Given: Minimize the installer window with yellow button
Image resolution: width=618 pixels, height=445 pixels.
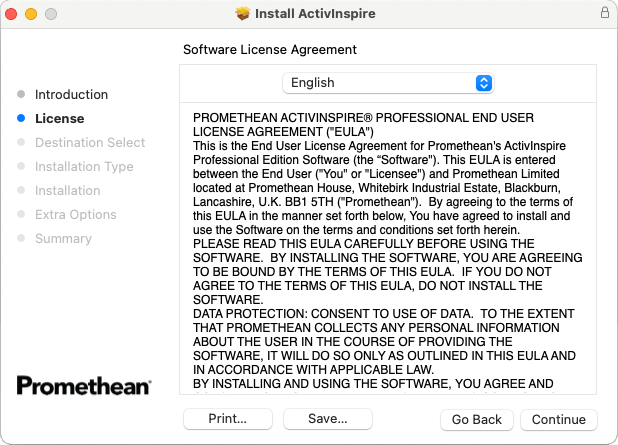Looking at the screenshot, I should coord(31,14).
